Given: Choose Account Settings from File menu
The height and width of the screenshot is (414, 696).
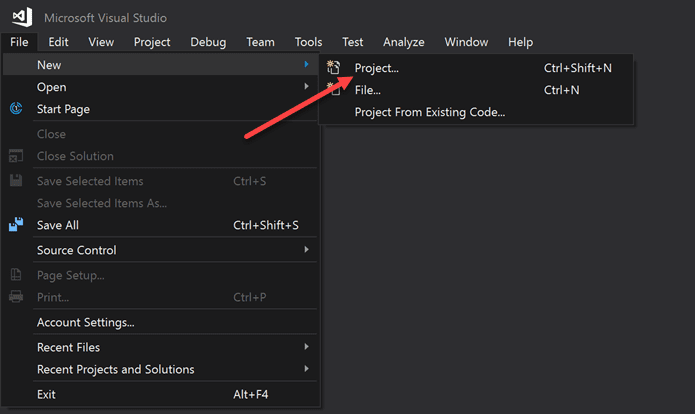Looking at the screenshot, I should (85, 322).
